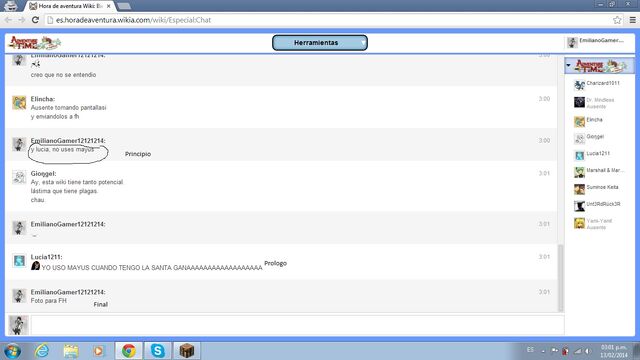Click Suminoe Keita avatar icon
The height and width of the screenshot is (360, 640).
579,189
